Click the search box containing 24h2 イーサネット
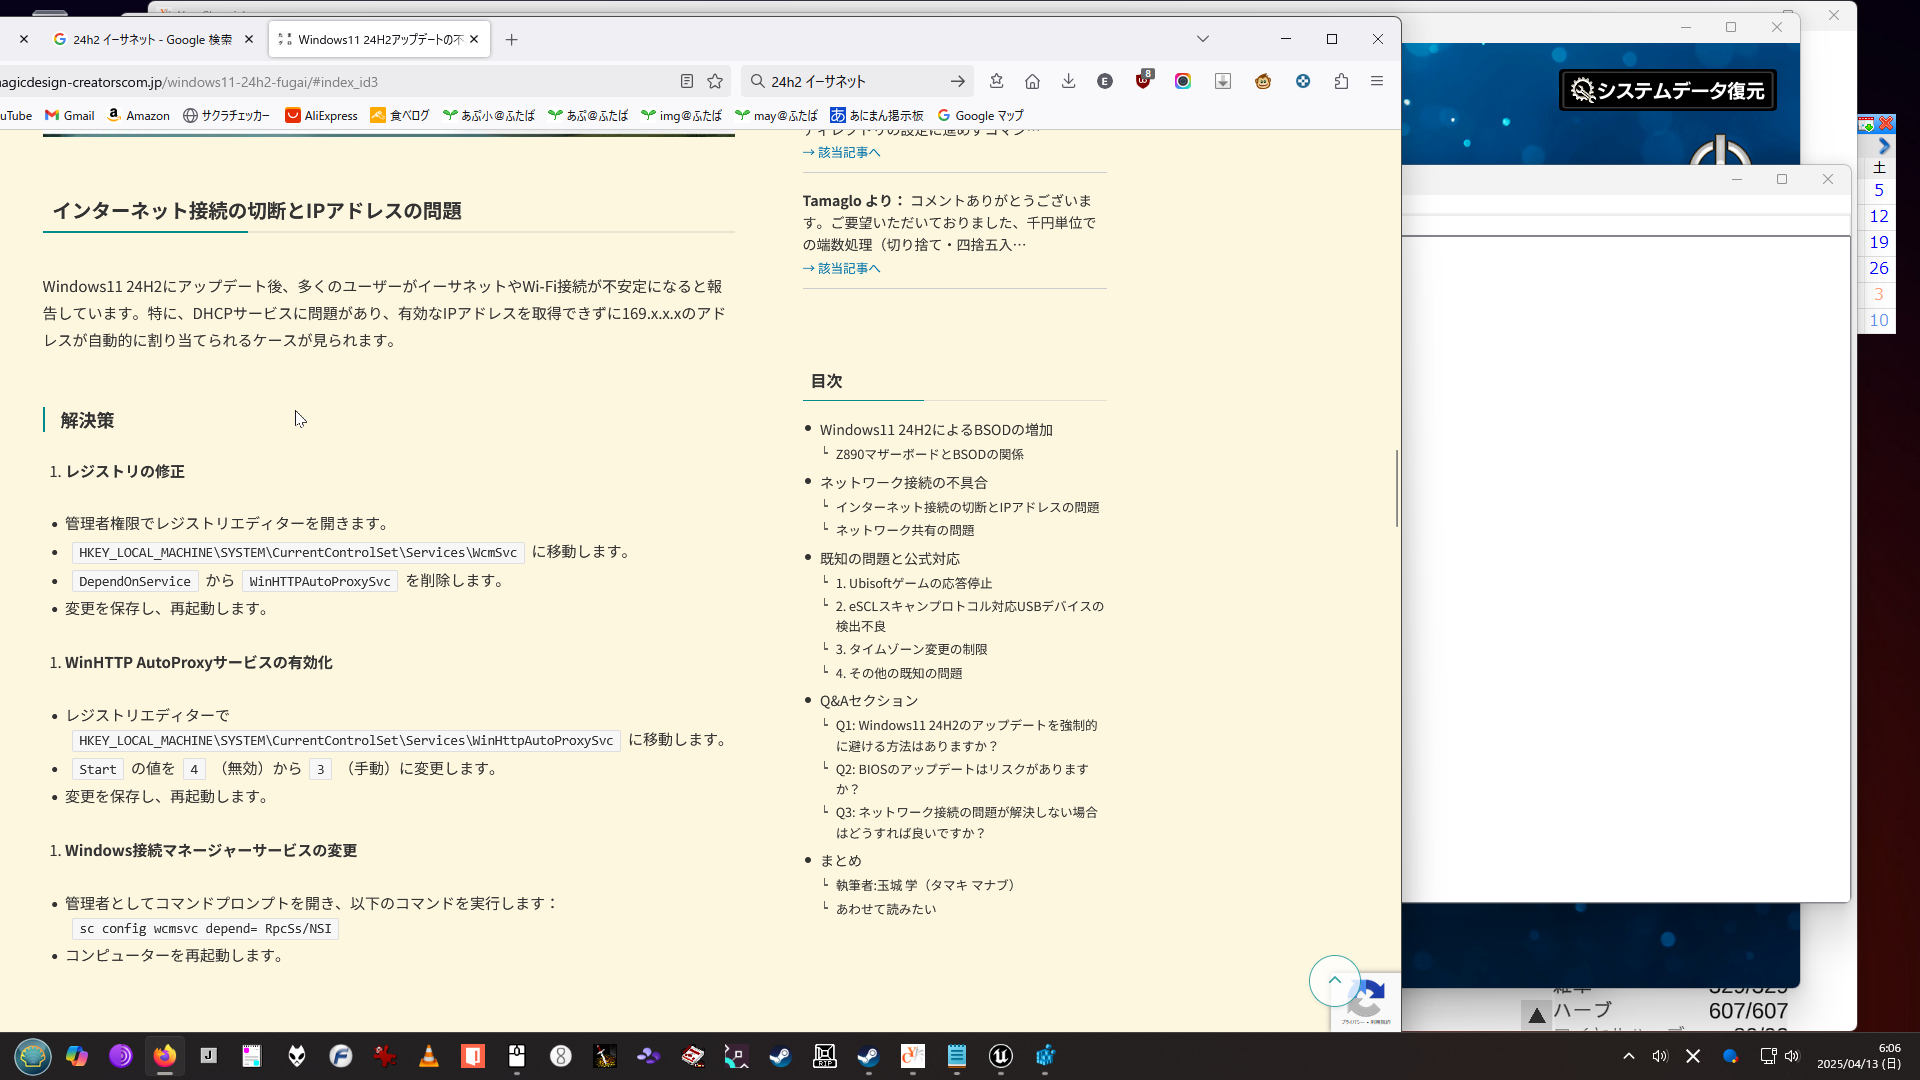Screen dimensions: 1920x1080 [x=850, y=81]
